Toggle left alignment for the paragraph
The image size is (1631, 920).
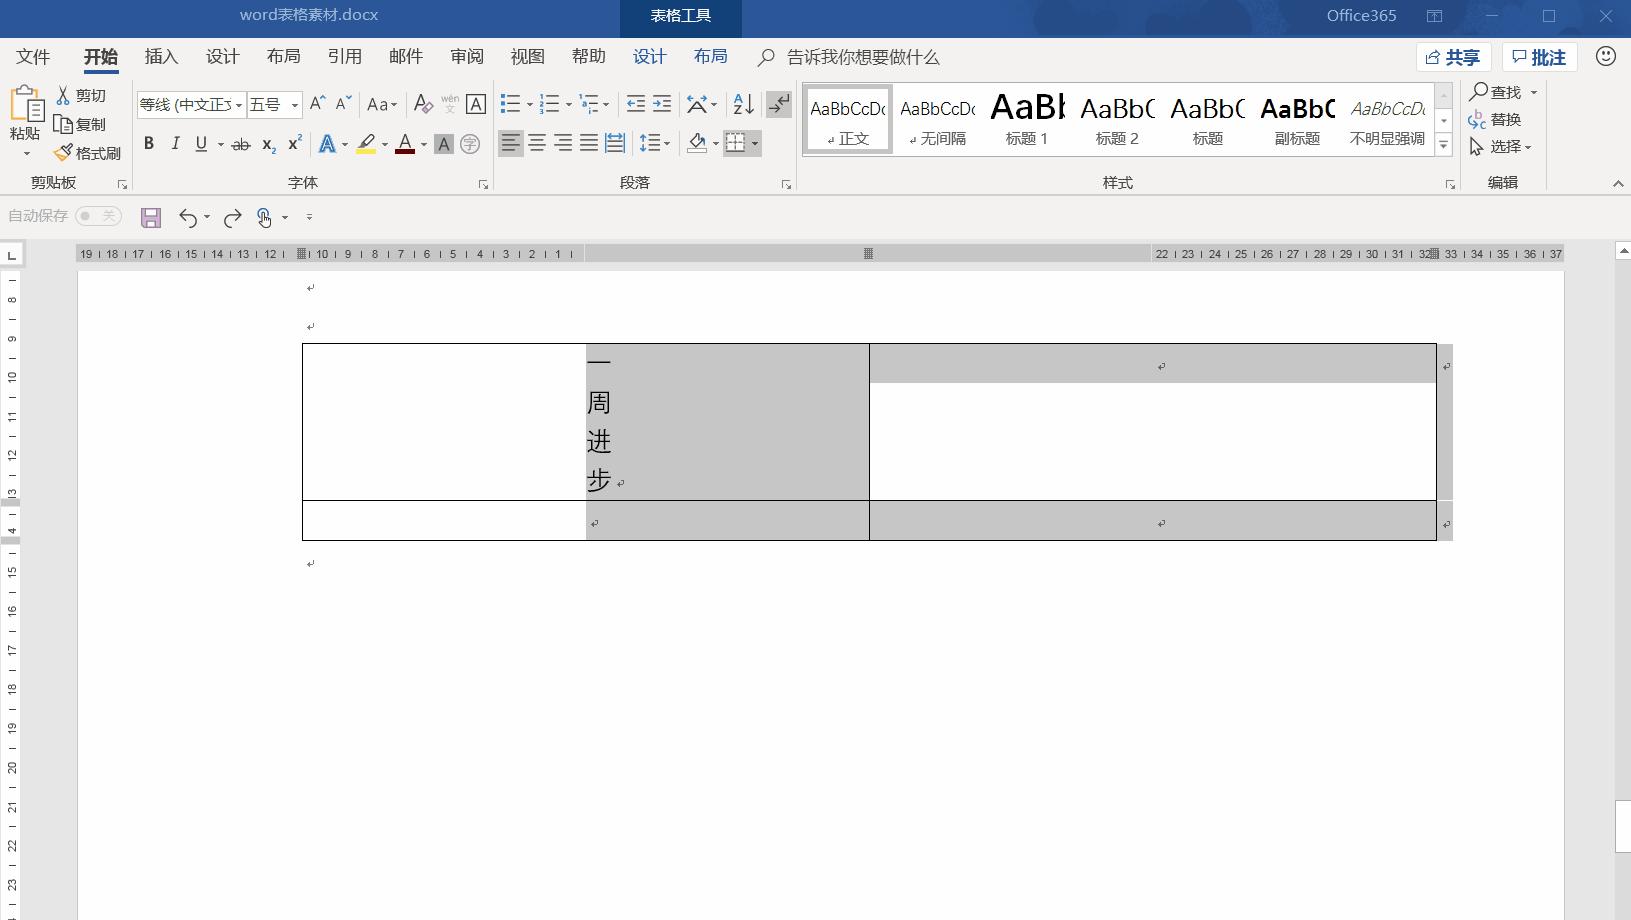point(511,143)
